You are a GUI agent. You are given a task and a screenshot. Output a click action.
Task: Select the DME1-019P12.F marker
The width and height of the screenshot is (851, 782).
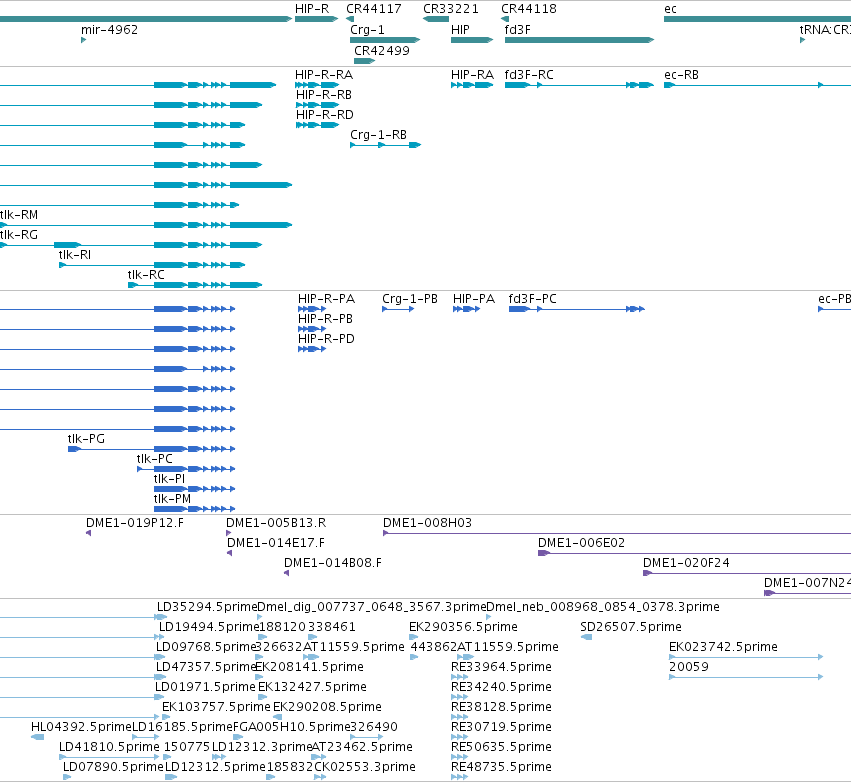pos(88,533)
